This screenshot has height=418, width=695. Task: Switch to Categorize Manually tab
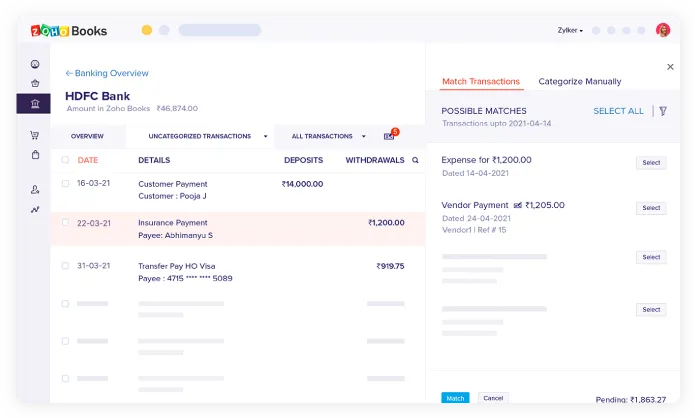point(580,82)
